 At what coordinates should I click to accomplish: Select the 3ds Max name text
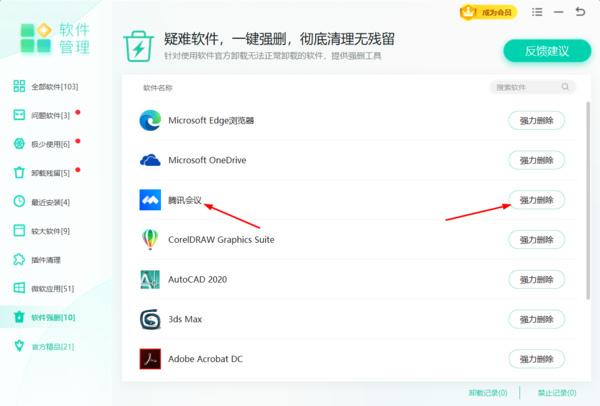(x=185, y=319)
